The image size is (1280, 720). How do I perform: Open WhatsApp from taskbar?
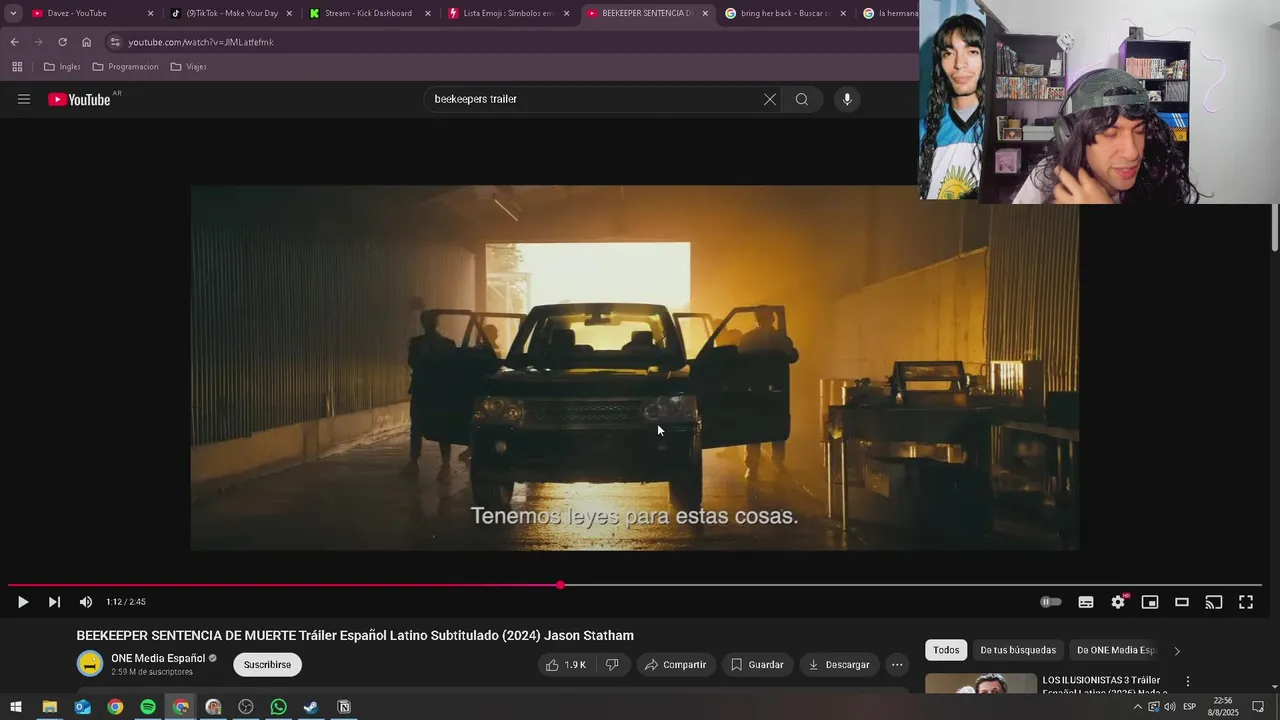(279, 707)
